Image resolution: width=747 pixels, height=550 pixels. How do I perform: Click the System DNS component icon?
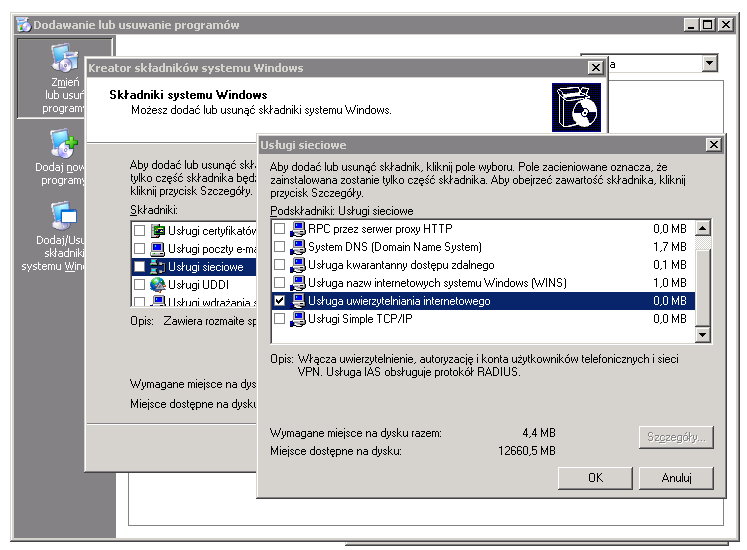(x=298, y=247)
